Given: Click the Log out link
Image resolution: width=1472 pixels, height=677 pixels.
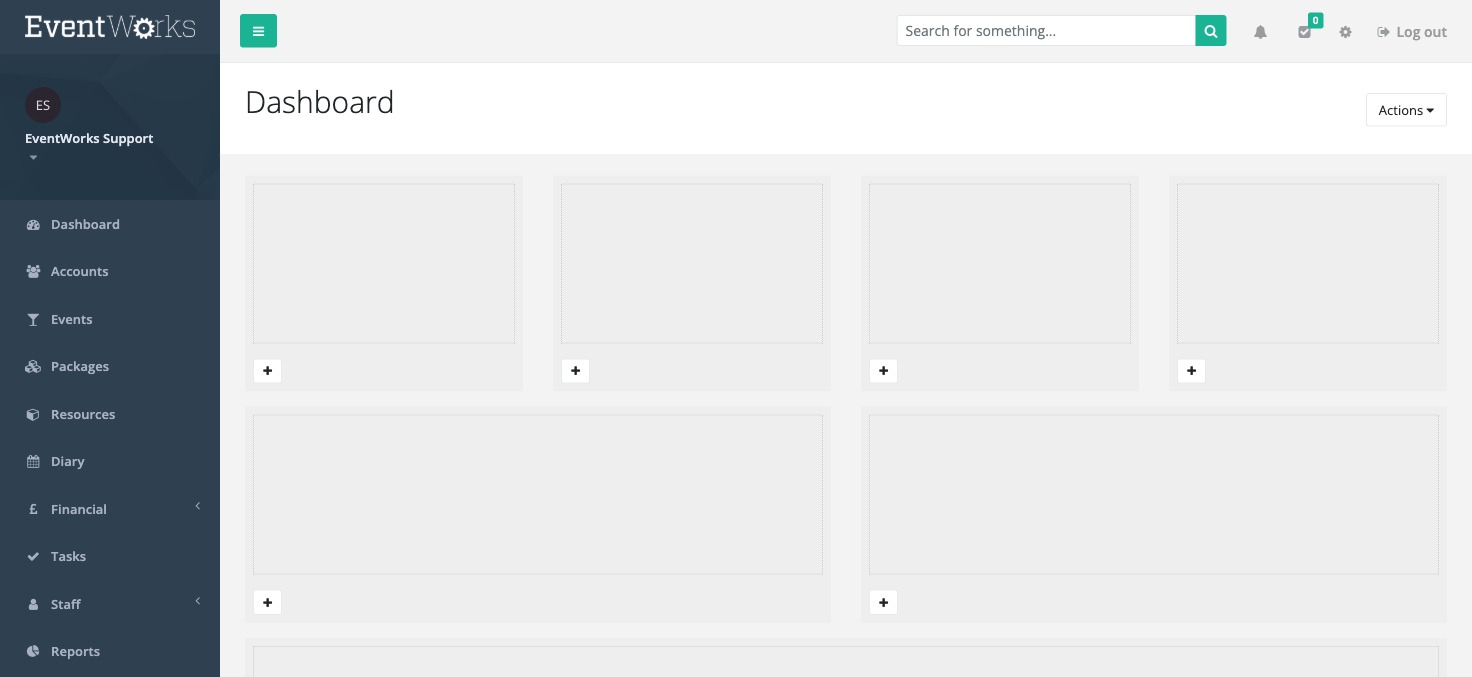Looking at the screenshot, I should coord(1412,32).
